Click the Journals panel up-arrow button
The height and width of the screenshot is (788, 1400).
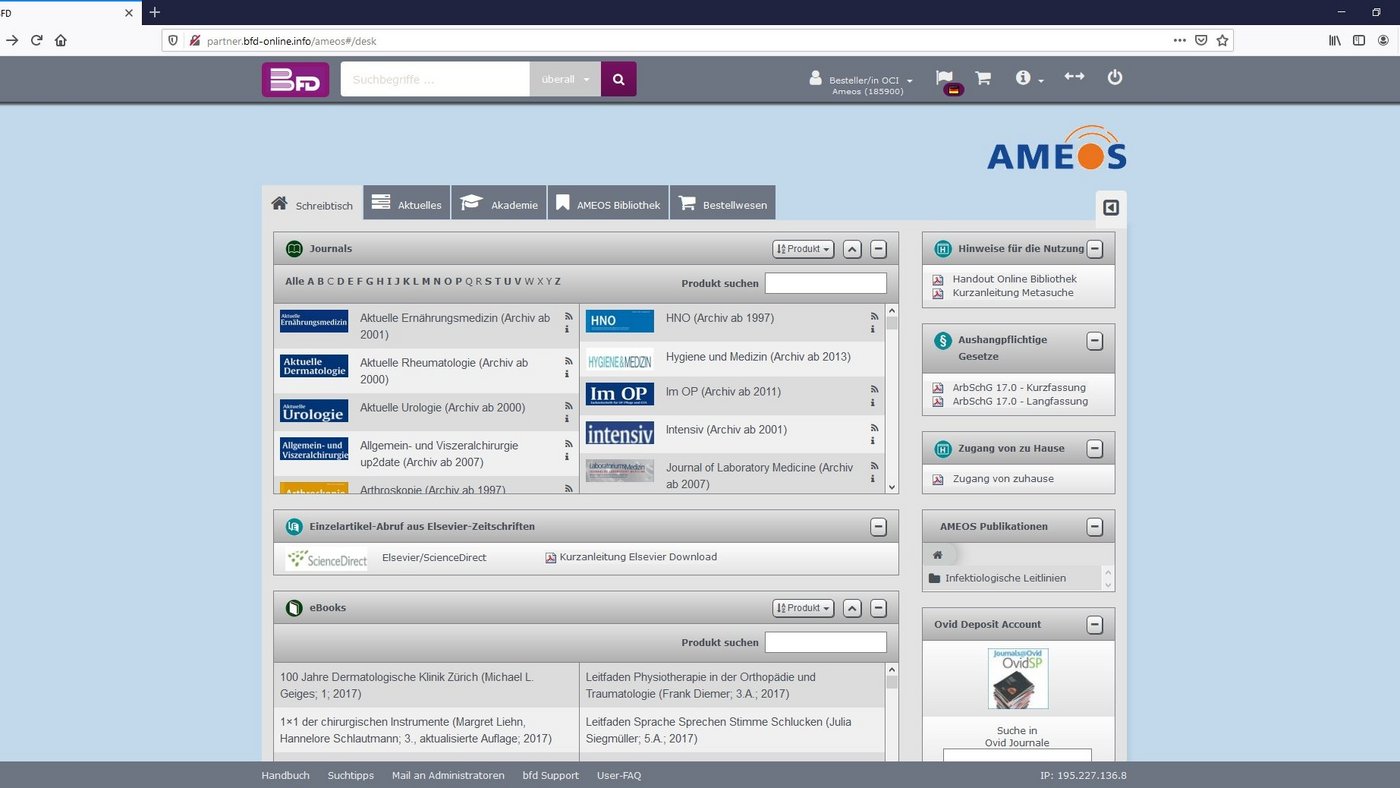click(x=852, y=249)
